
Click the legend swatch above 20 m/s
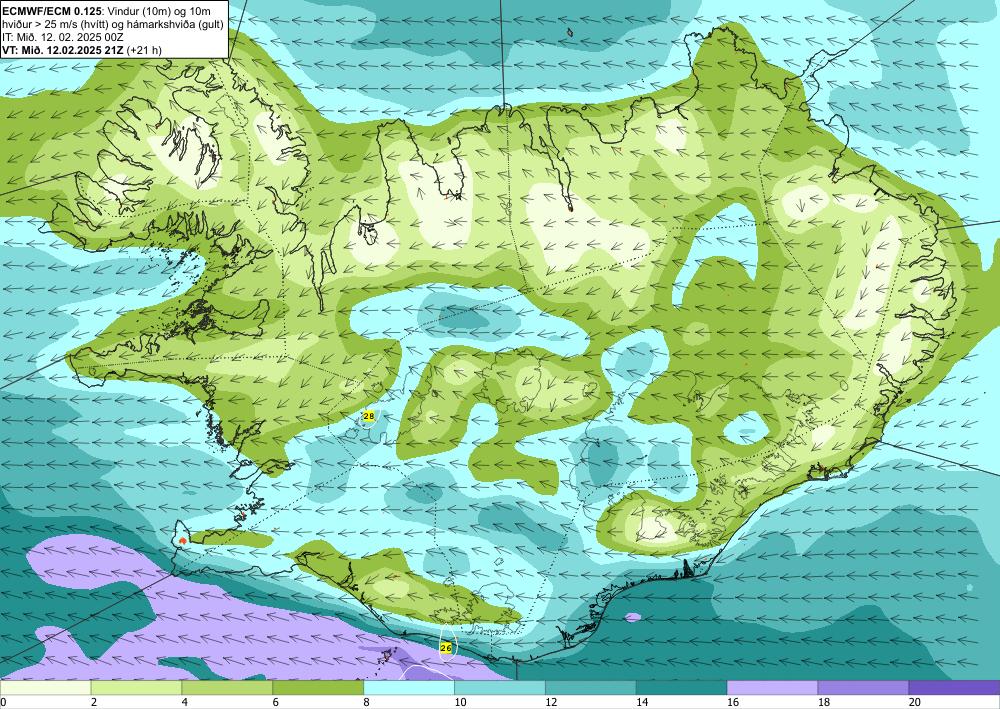[954, 687]
